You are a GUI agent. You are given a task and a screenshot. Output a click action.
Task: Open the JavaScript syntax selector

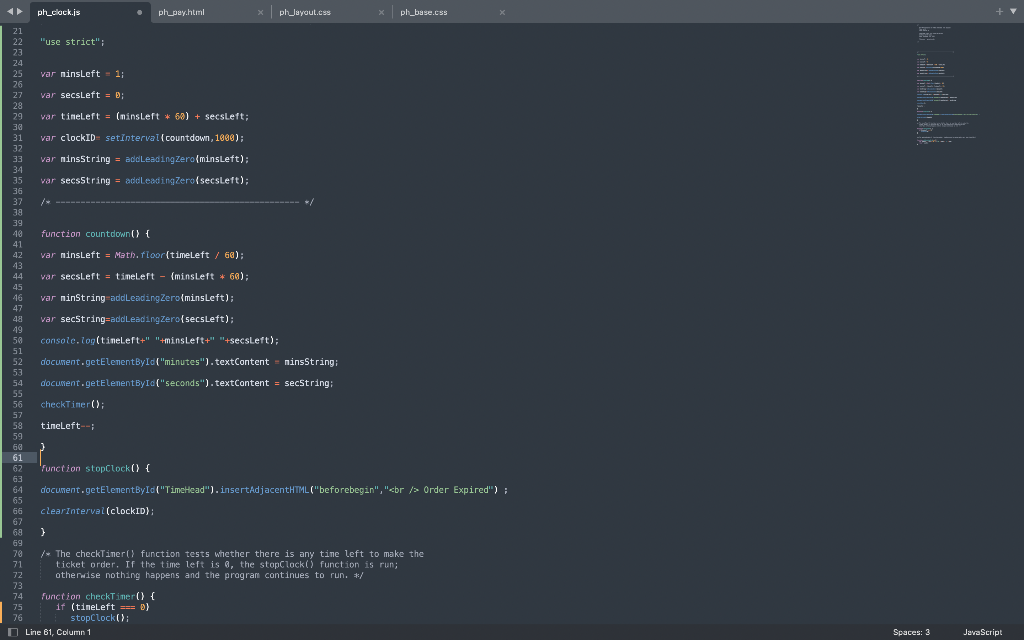[x=982, y=632]
